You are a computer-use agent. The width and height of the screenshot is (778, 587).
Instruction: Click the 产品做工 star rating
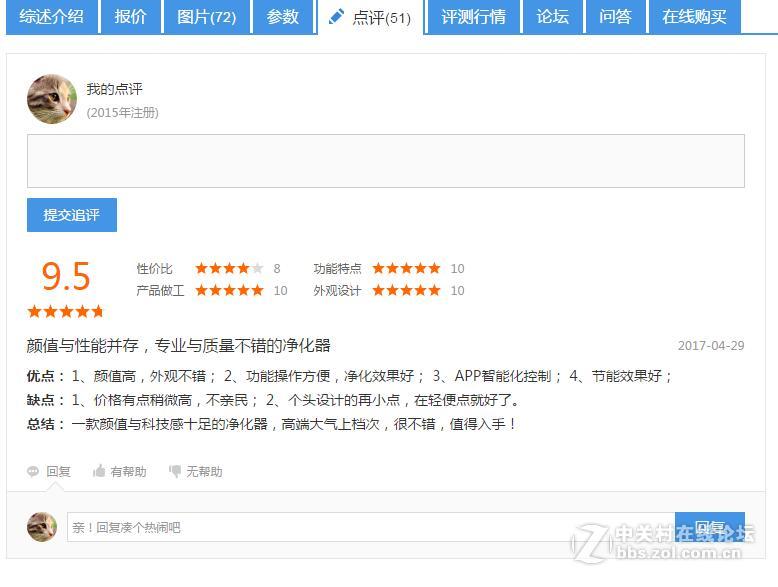pyautogui.click(x=229, y=290)
